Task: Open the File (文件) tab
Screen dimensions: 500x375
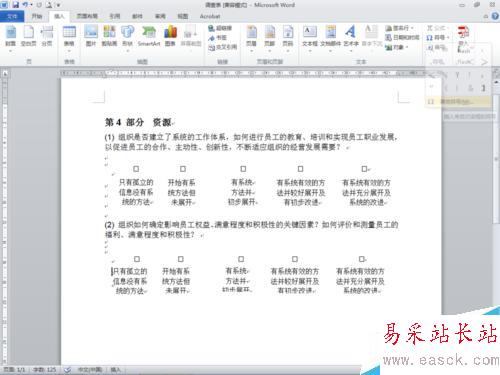Action: (12, 16)
